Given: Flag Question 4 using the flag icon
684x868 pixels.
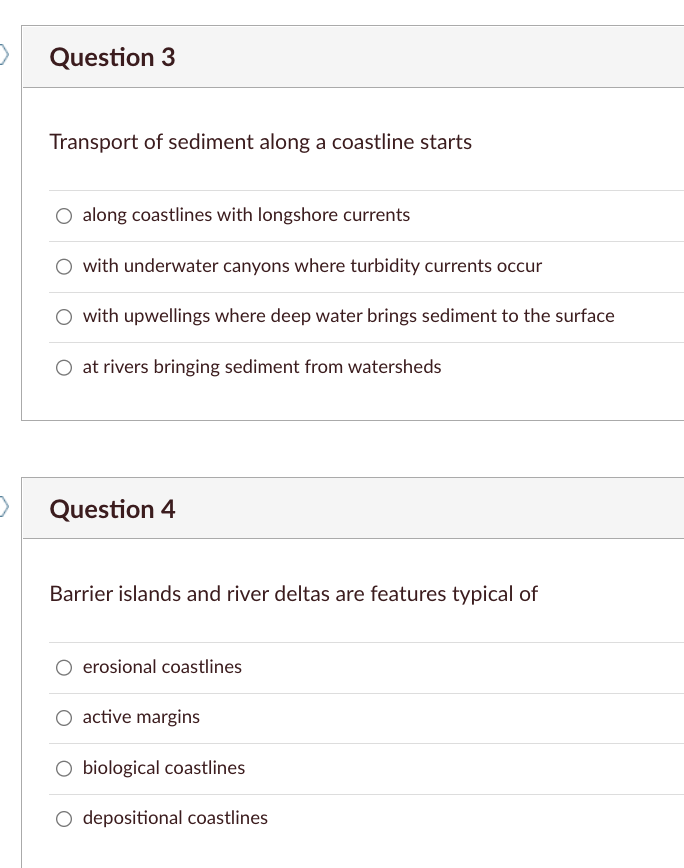Looking at the screenshot, I should coord(4,505).
